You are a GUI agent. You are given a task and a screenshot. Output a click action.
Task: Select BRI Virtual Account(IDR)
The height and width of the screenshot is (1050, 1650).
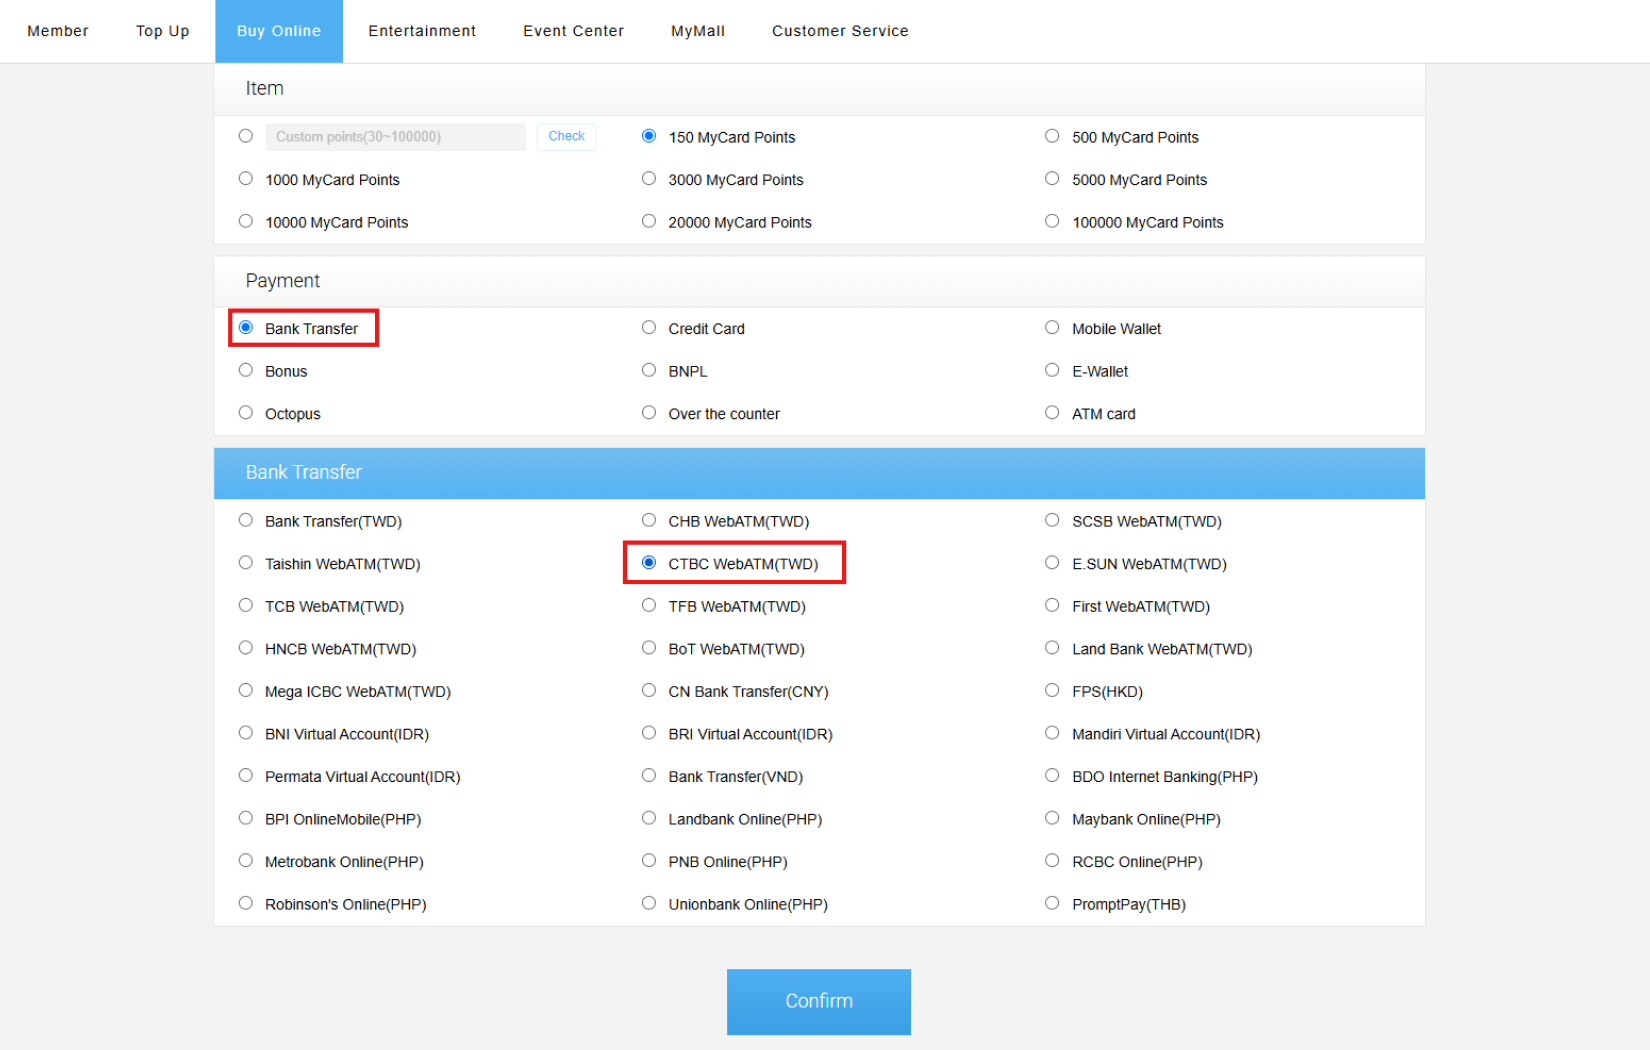click(649, 733)
